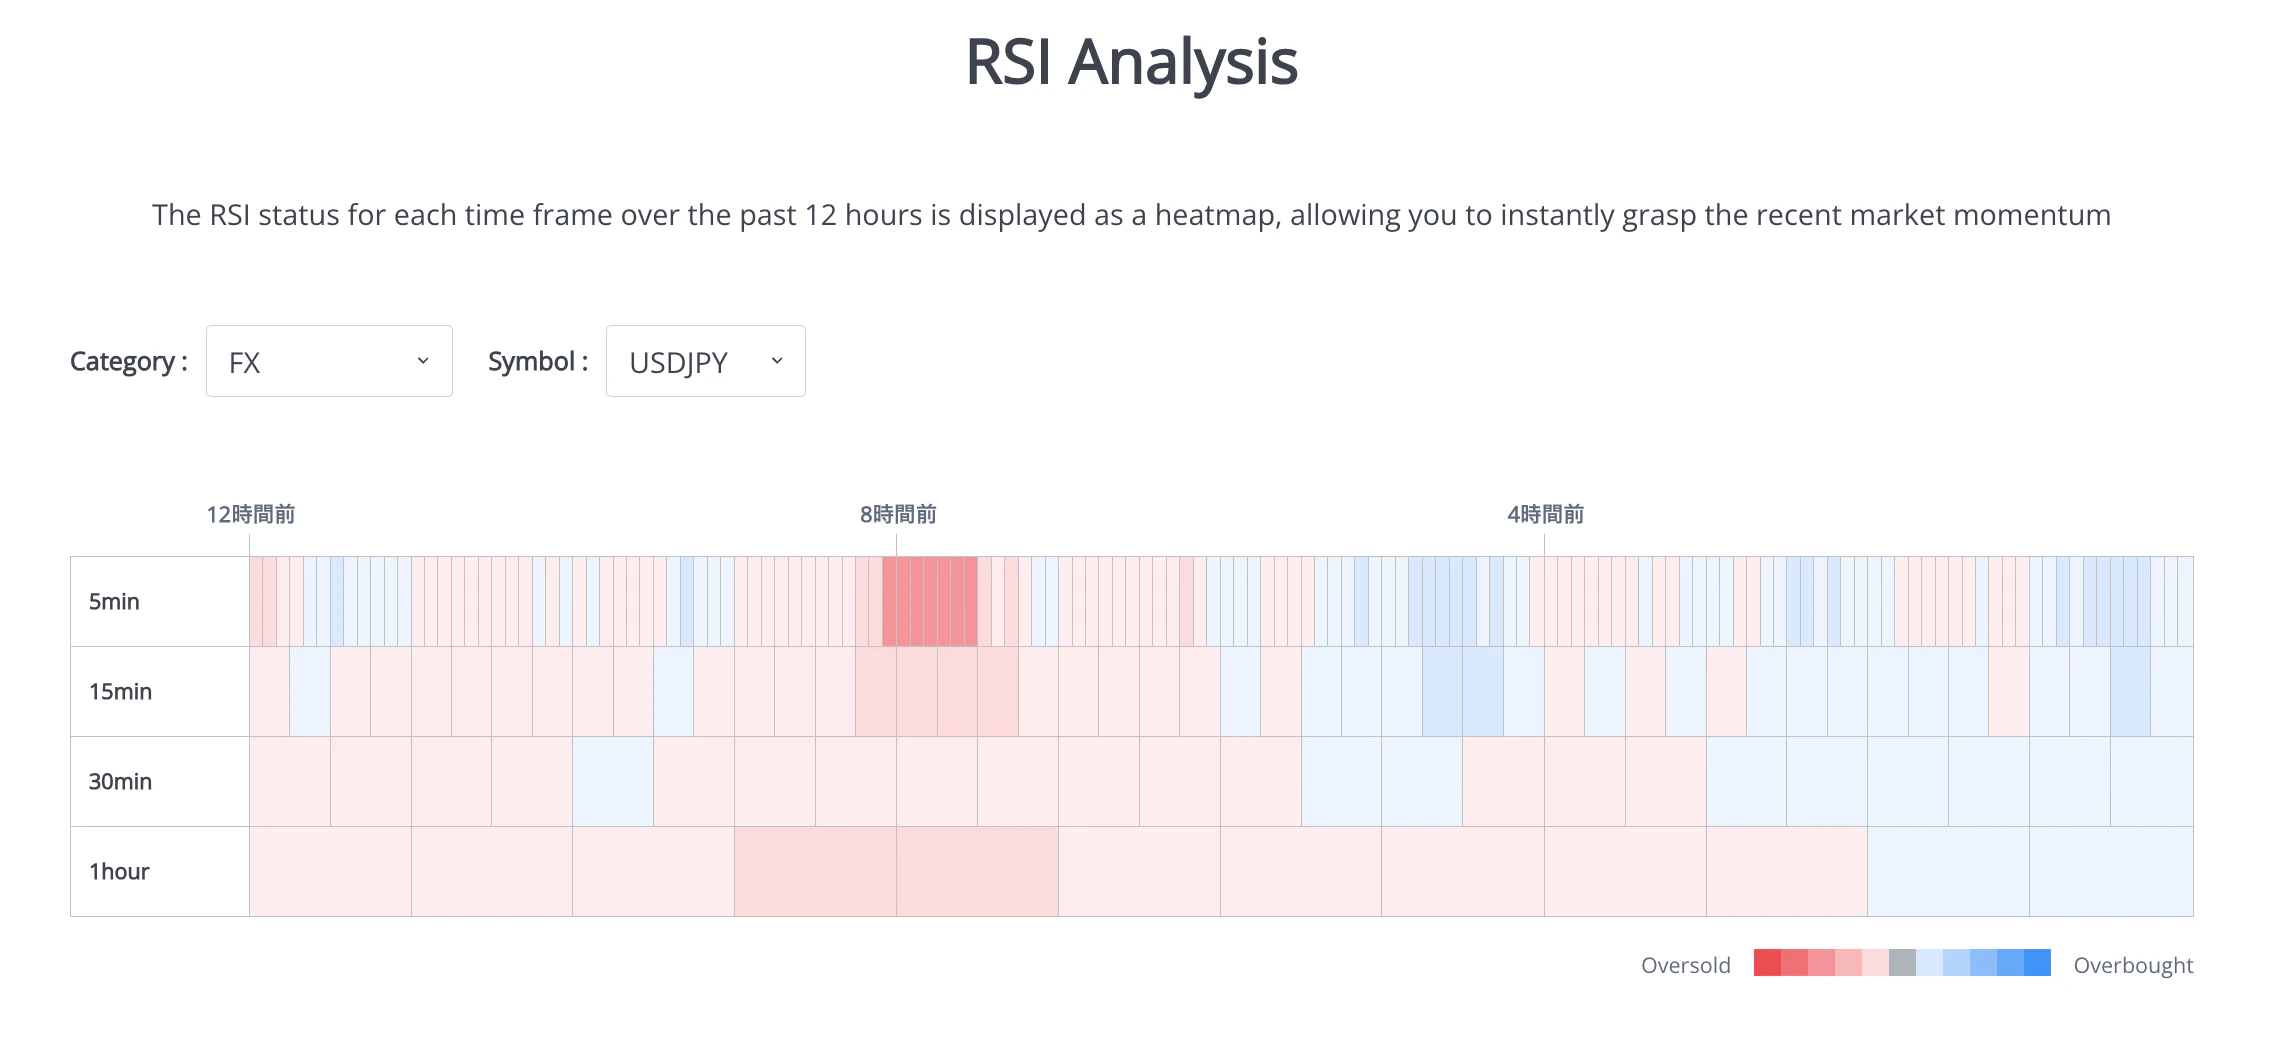Open the Symbol dropdown showing USDJPY

tap(704, 361)
